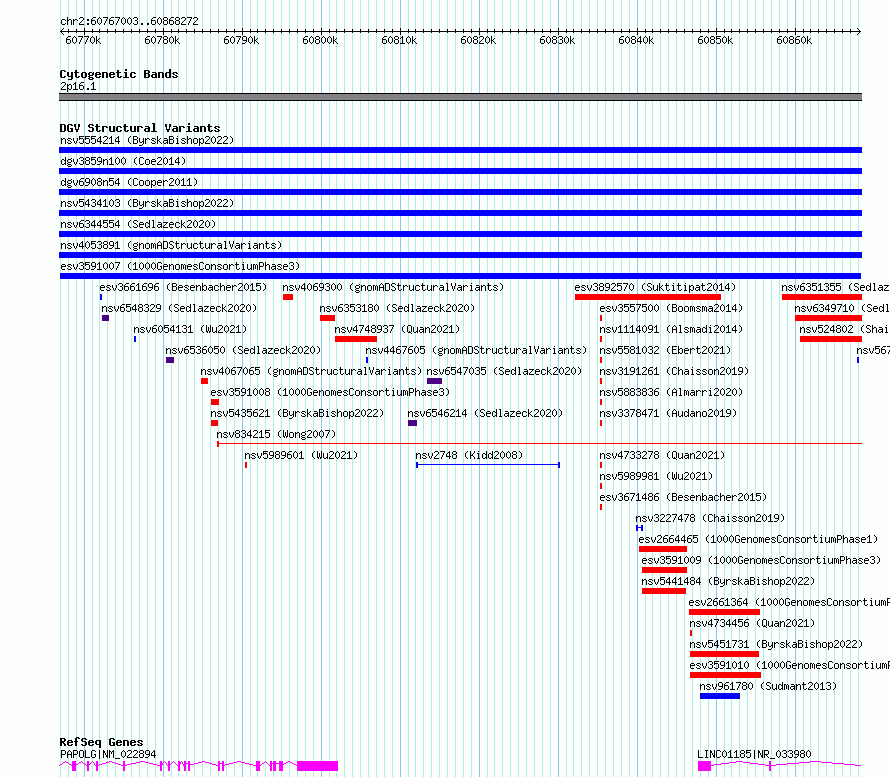Click the LINC01185 first exon block
The width and height of the screenshot is (890, 777).
(x=704, y=766)
